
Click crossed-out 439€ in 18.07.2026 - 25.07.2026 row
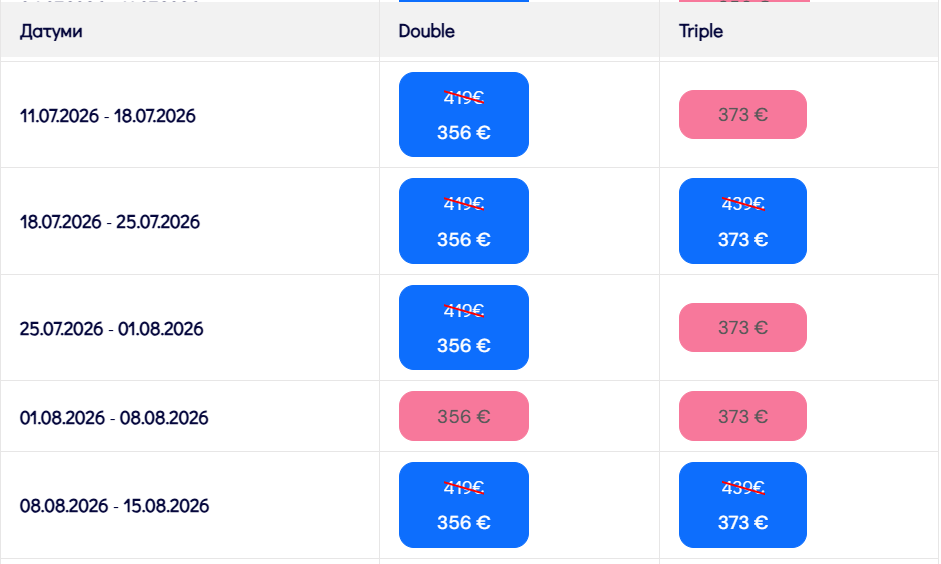[742, 203]
